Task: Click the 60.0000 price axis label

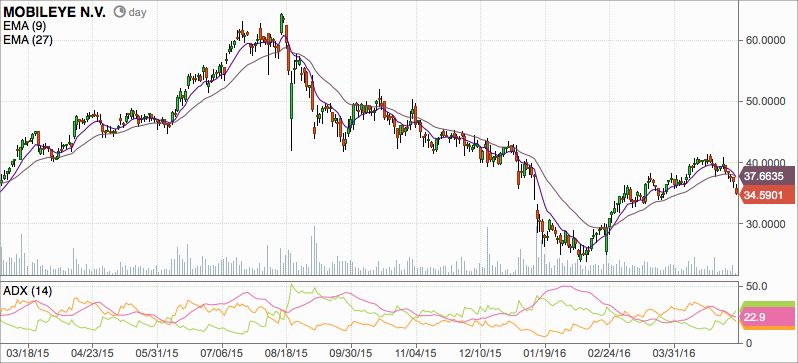Action: pos(766,41)
